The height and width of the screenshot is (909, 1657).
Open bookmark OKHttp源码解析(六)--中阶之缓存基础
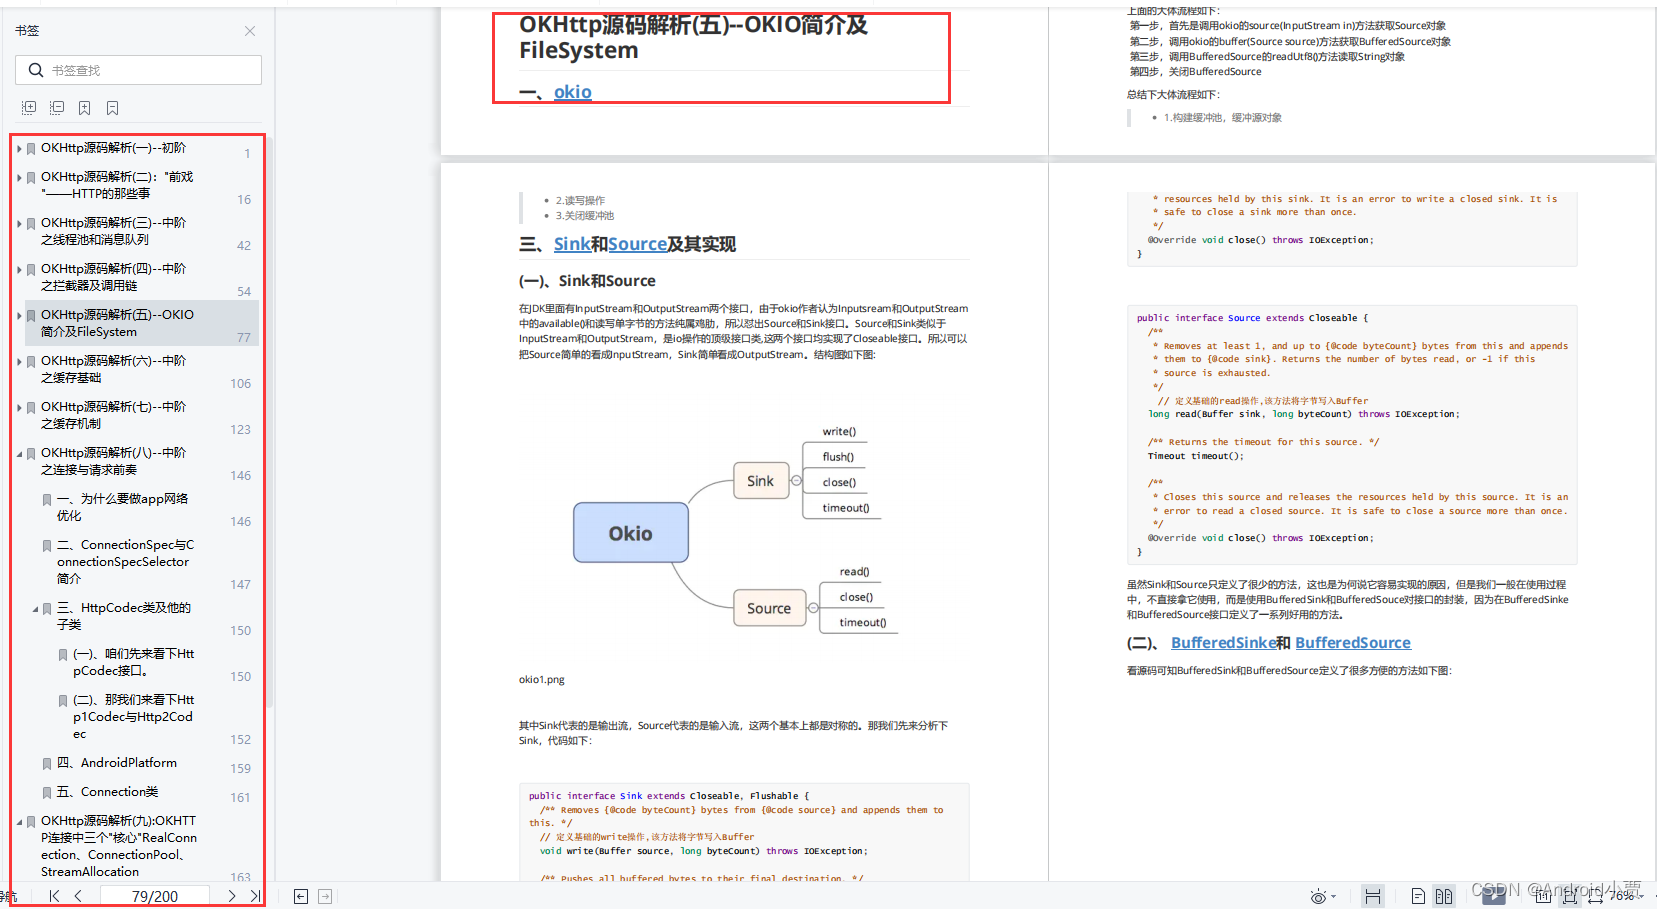113,369
